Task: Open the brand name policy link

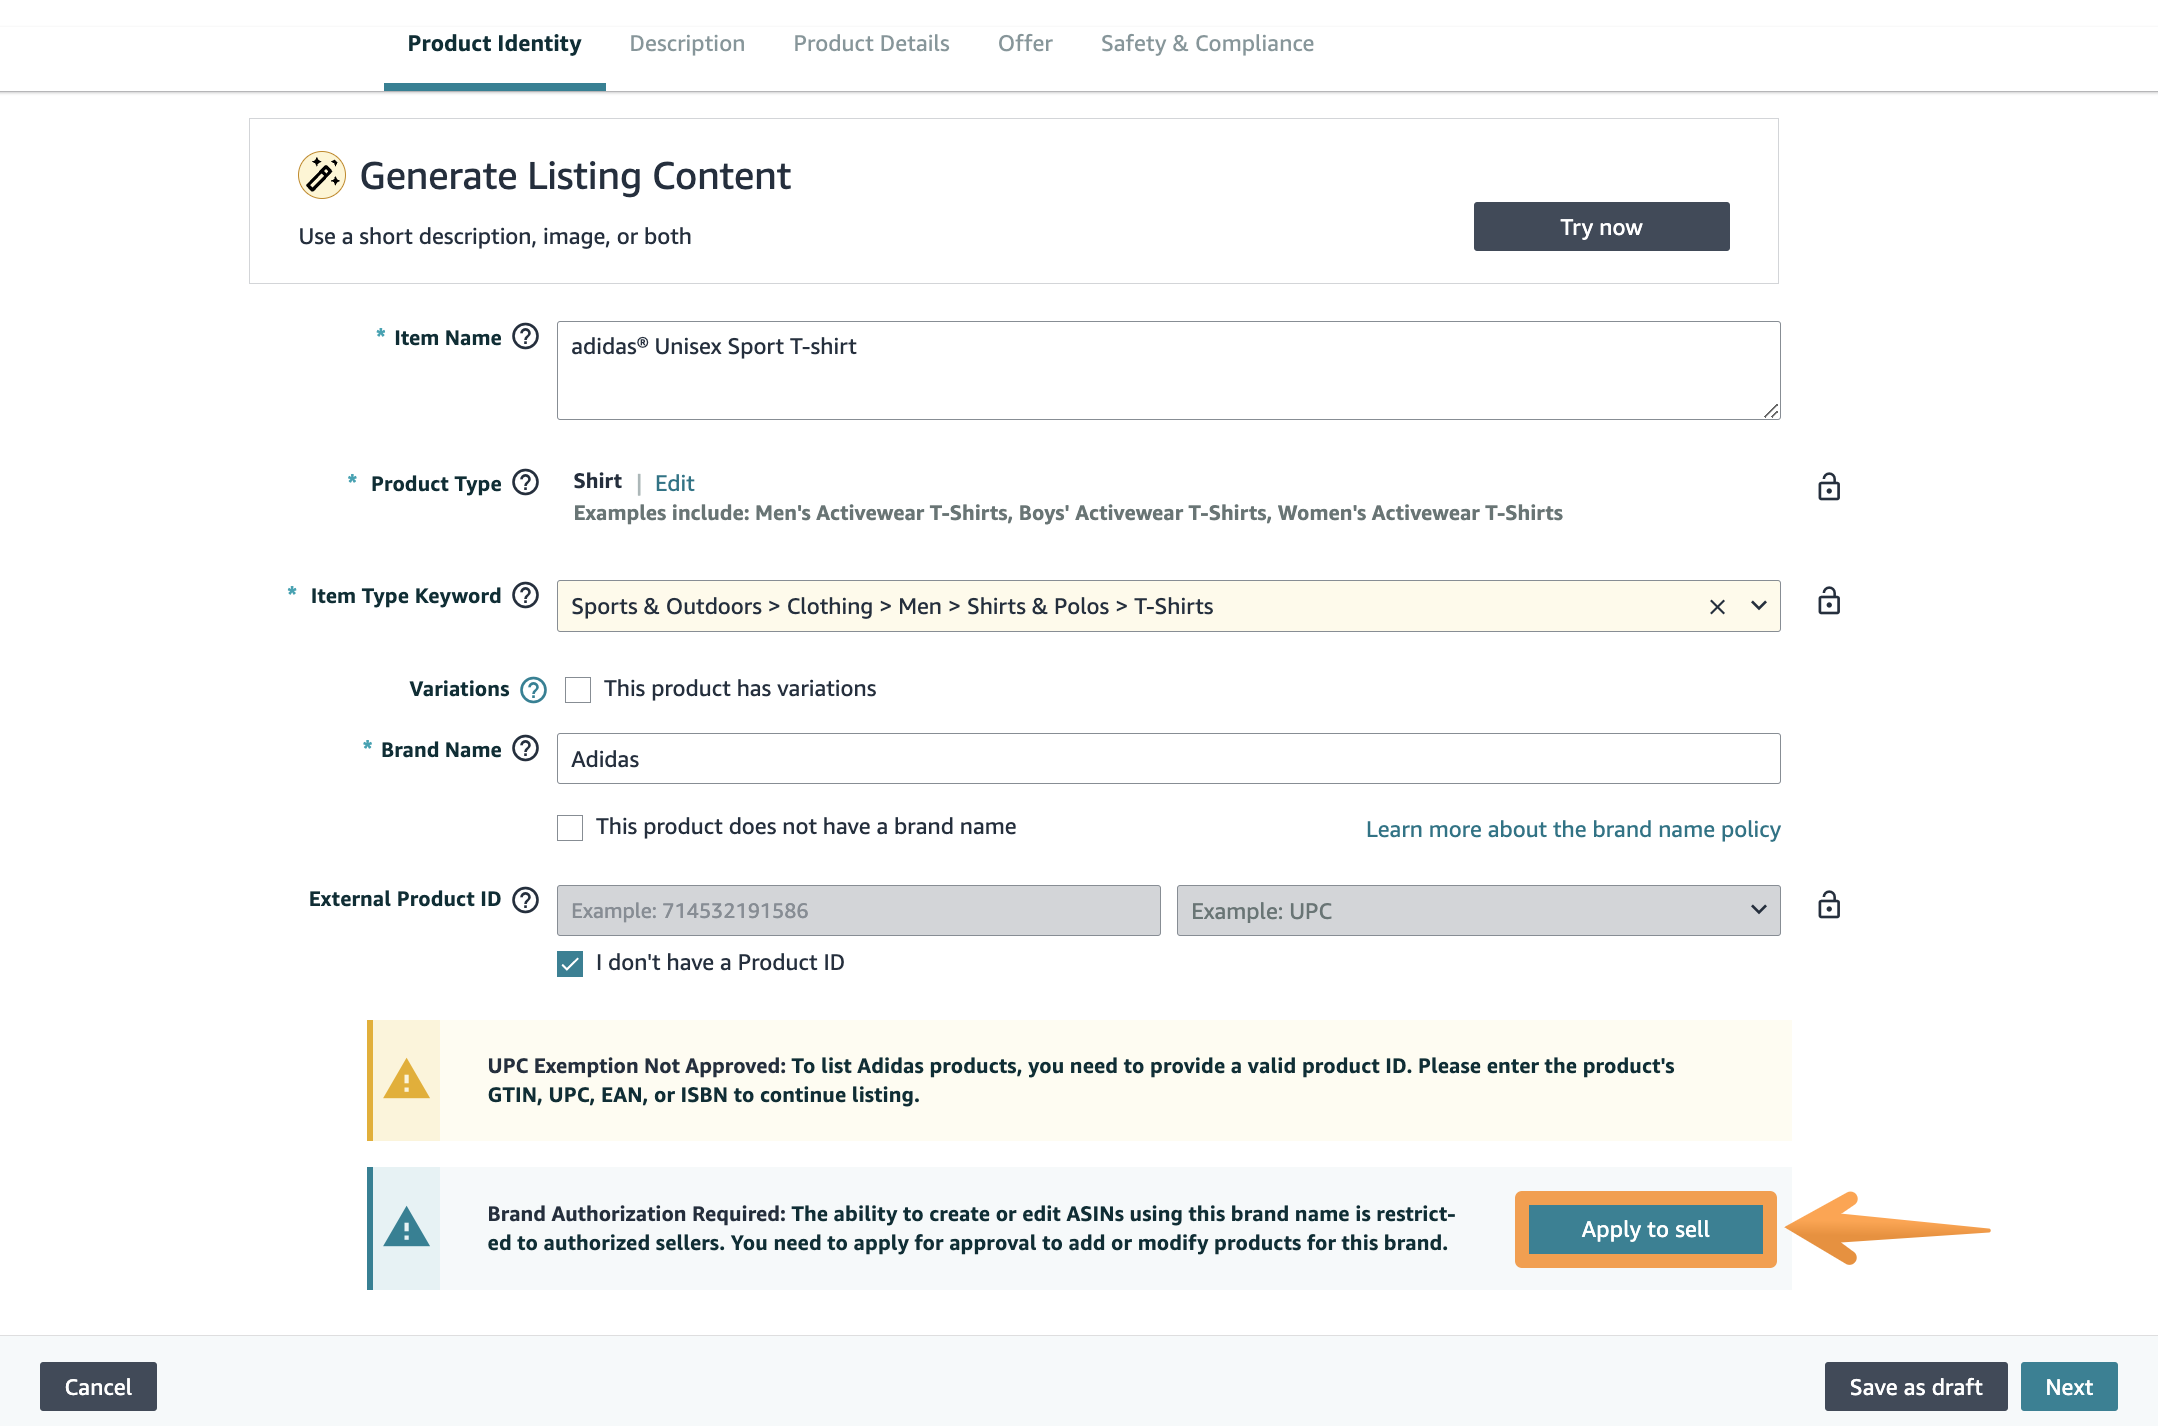Action: (x=1573, y=829)
